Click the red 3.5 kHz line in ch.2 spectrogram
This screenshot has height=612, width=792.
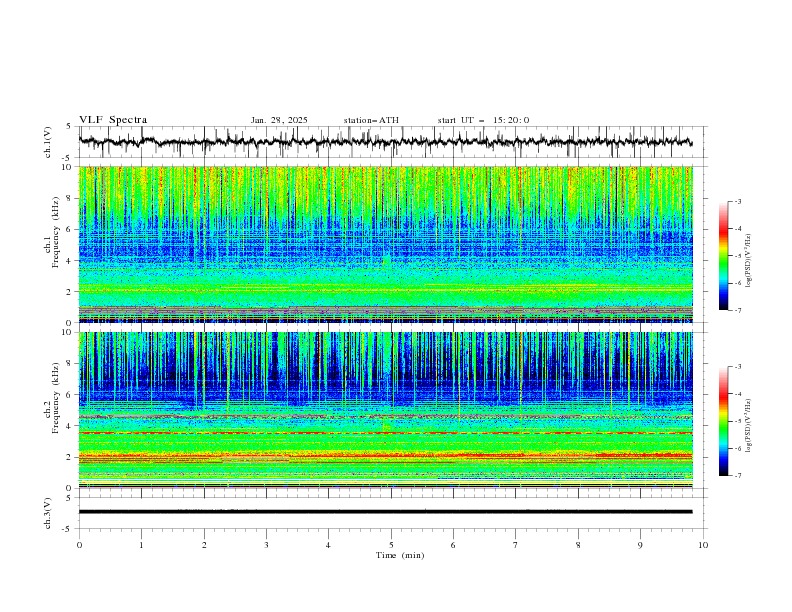(385, 433)
